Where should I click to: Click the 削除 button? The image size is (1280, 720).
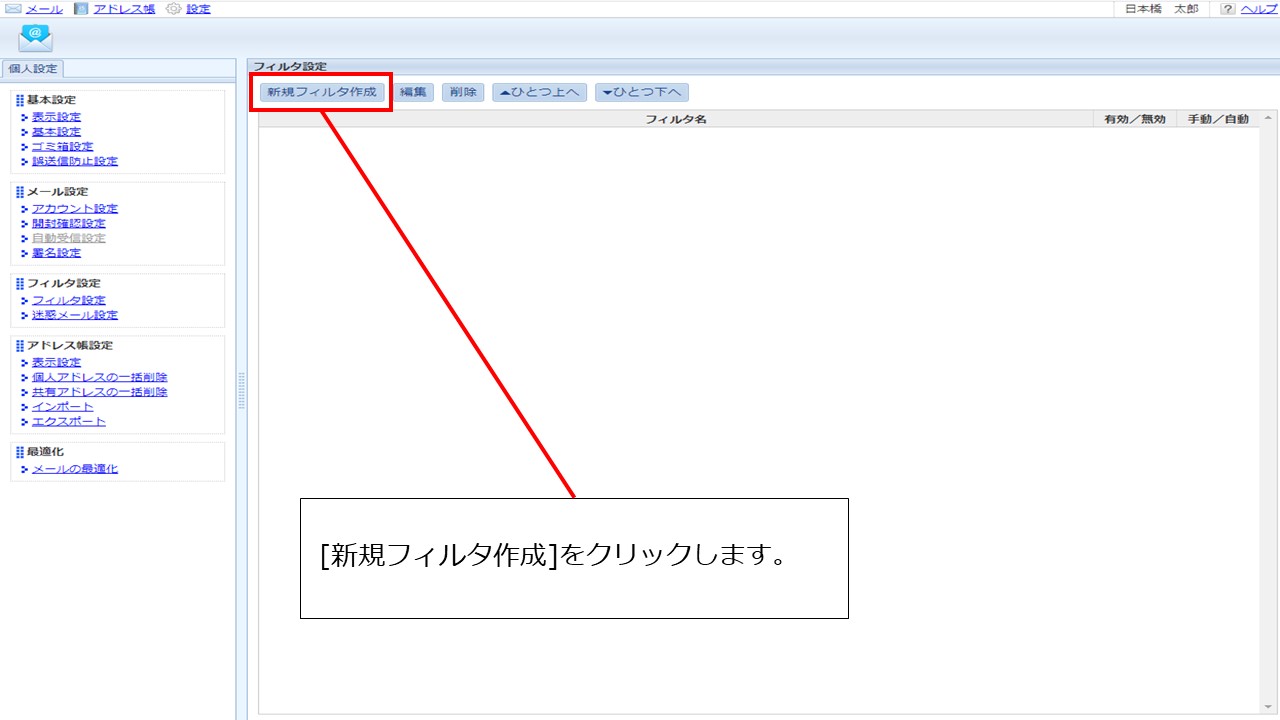463,92
